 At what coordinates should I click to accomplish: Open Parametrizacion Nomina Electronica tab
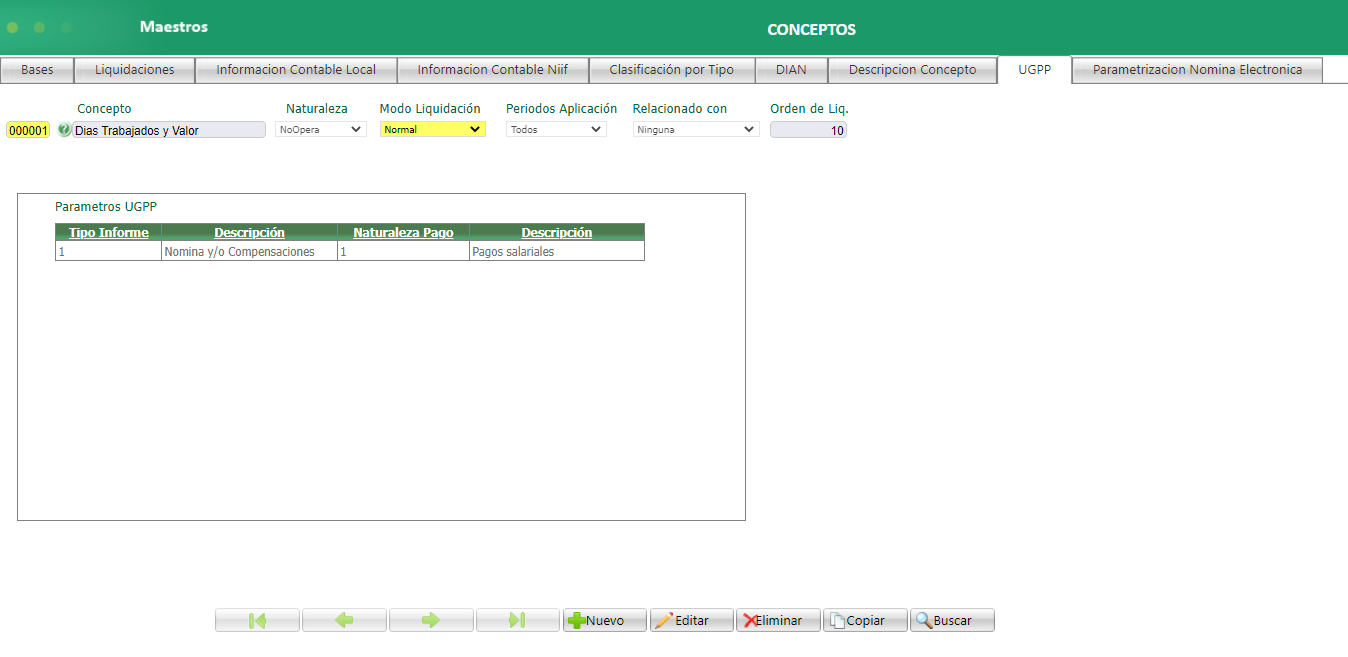tap(1198, 70)
